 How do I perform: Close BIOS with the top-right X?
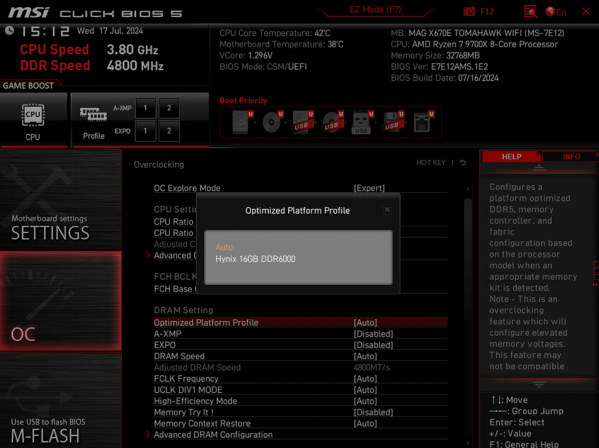tap(586, 11)
